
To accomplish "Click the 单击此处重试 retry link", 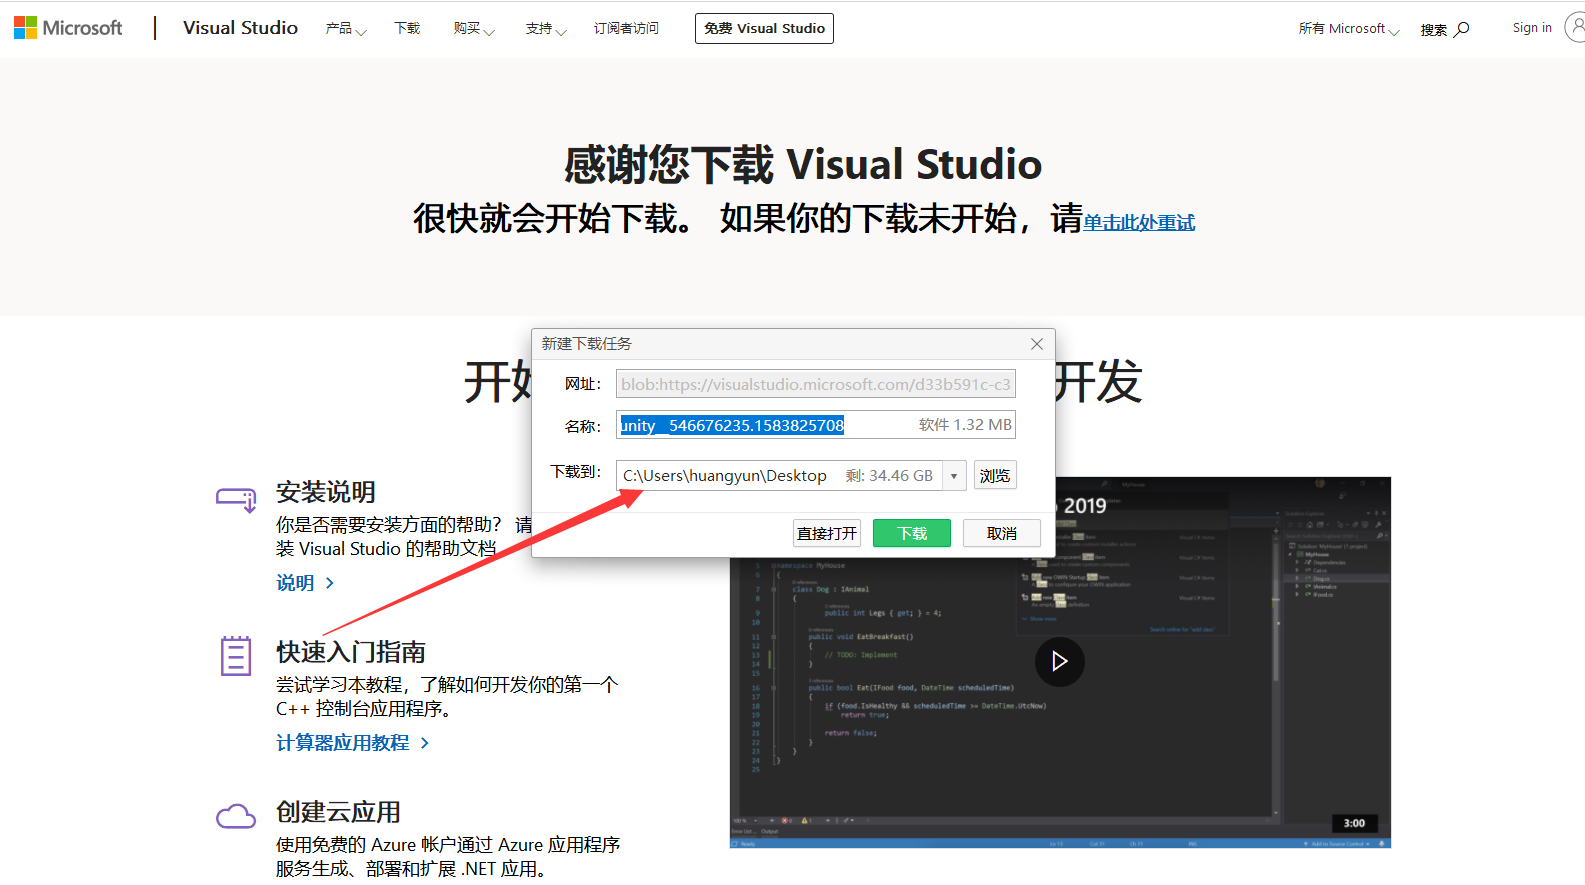I will point(1139,222).
